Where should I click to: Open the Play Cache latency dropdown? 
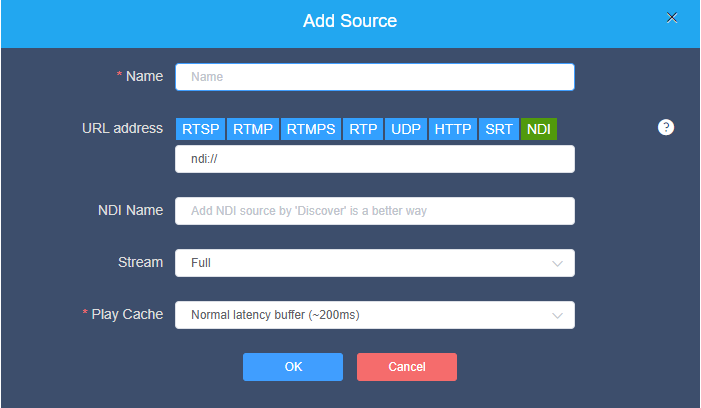(375, 315)
